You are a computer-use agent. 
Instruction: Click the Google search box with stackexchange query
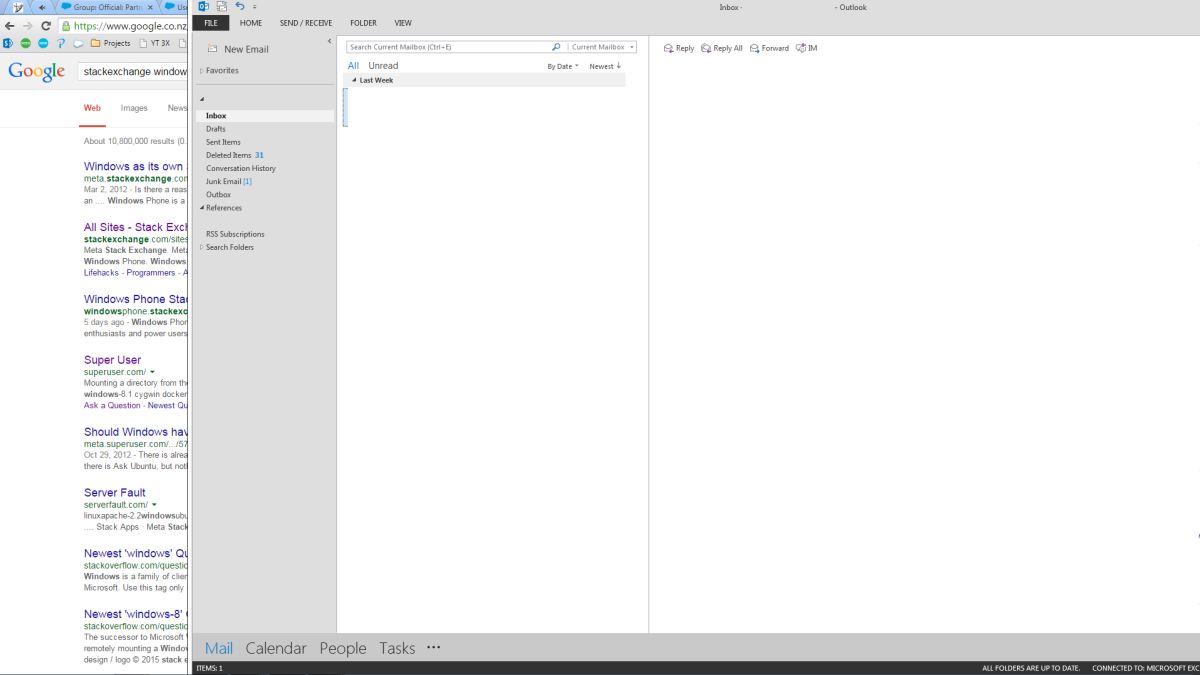tap(133, 71)
